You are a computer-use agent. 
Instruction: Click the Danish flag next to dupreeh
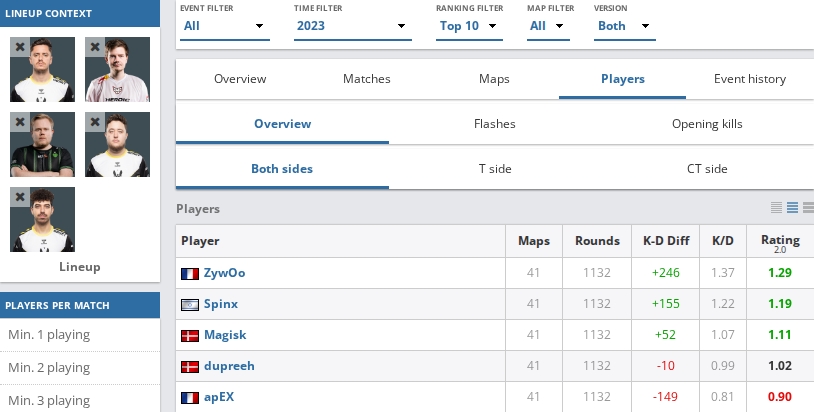[x=190, y=367]
